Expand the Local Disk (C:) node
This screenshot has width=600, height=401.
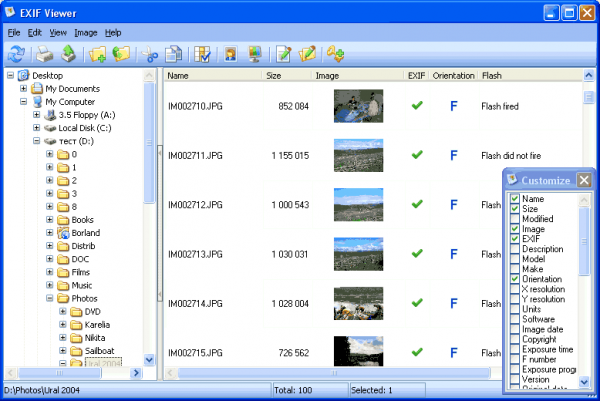37,128
